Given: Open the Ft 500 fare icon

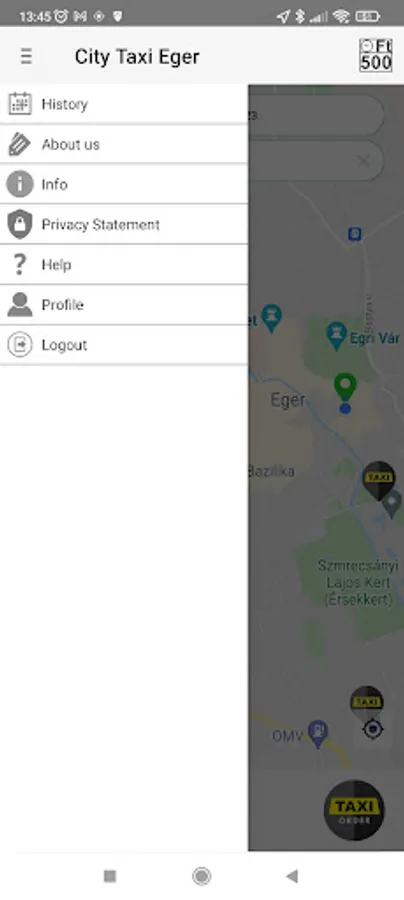Looking at the screenshot, I should 376,55.
